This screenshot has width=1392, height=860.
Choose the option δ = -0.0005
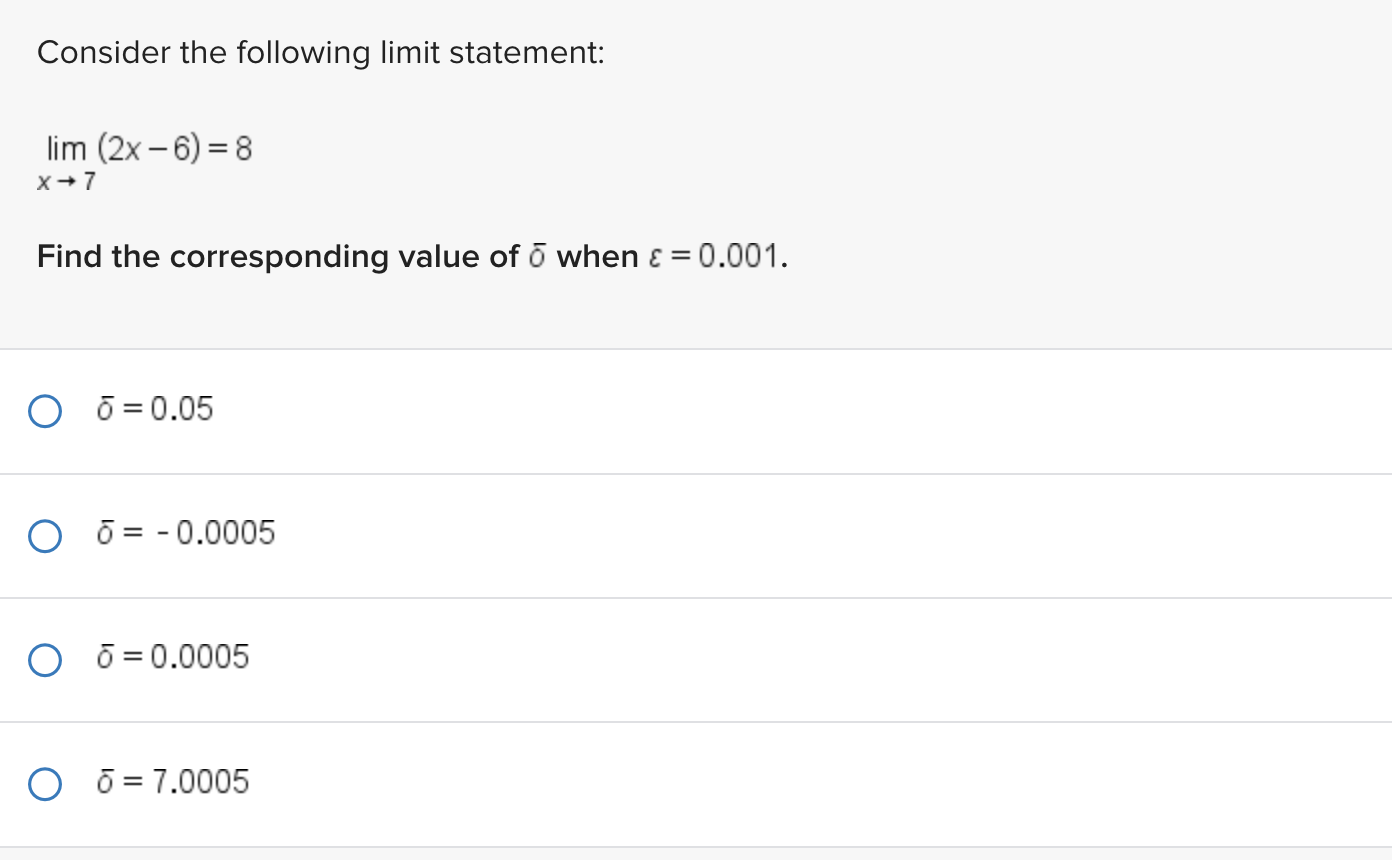coord(44,535)
